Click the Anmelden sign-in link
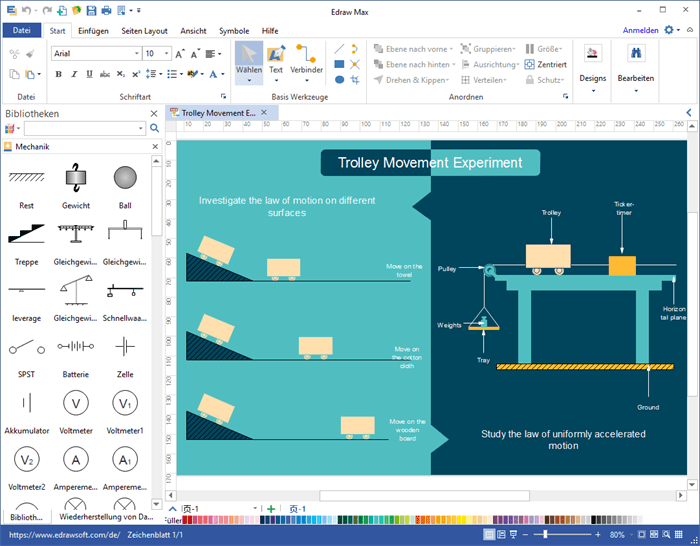 coord(640,30)
